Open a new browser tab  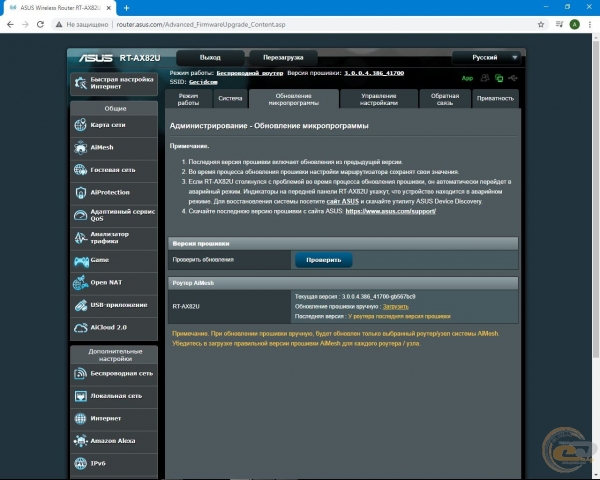point(127,8)
